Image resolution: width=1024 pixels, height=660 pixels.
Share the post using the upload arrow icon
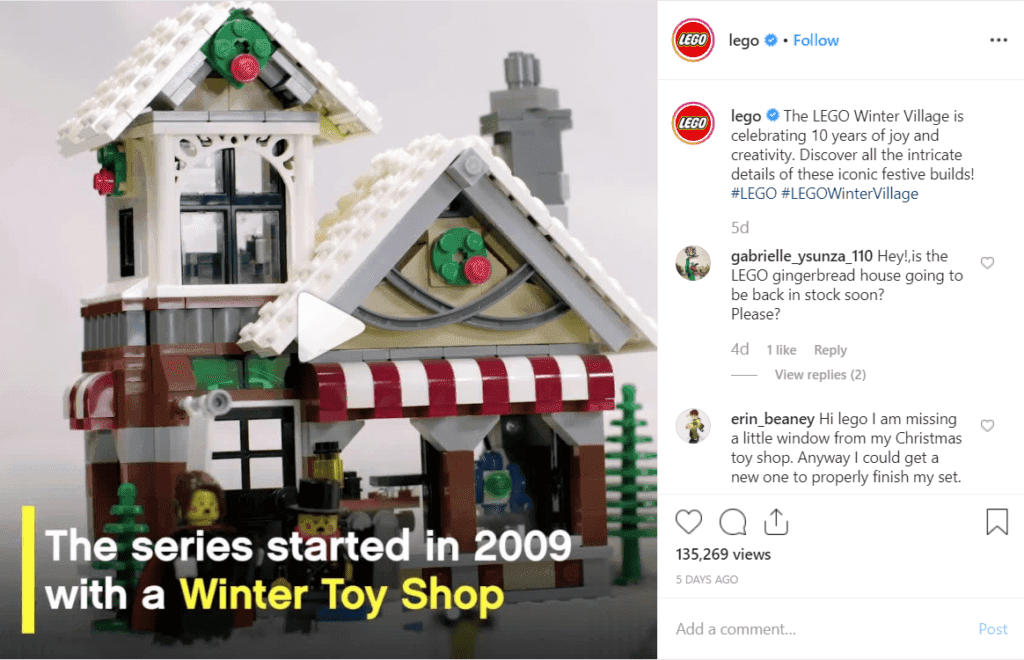776,522
